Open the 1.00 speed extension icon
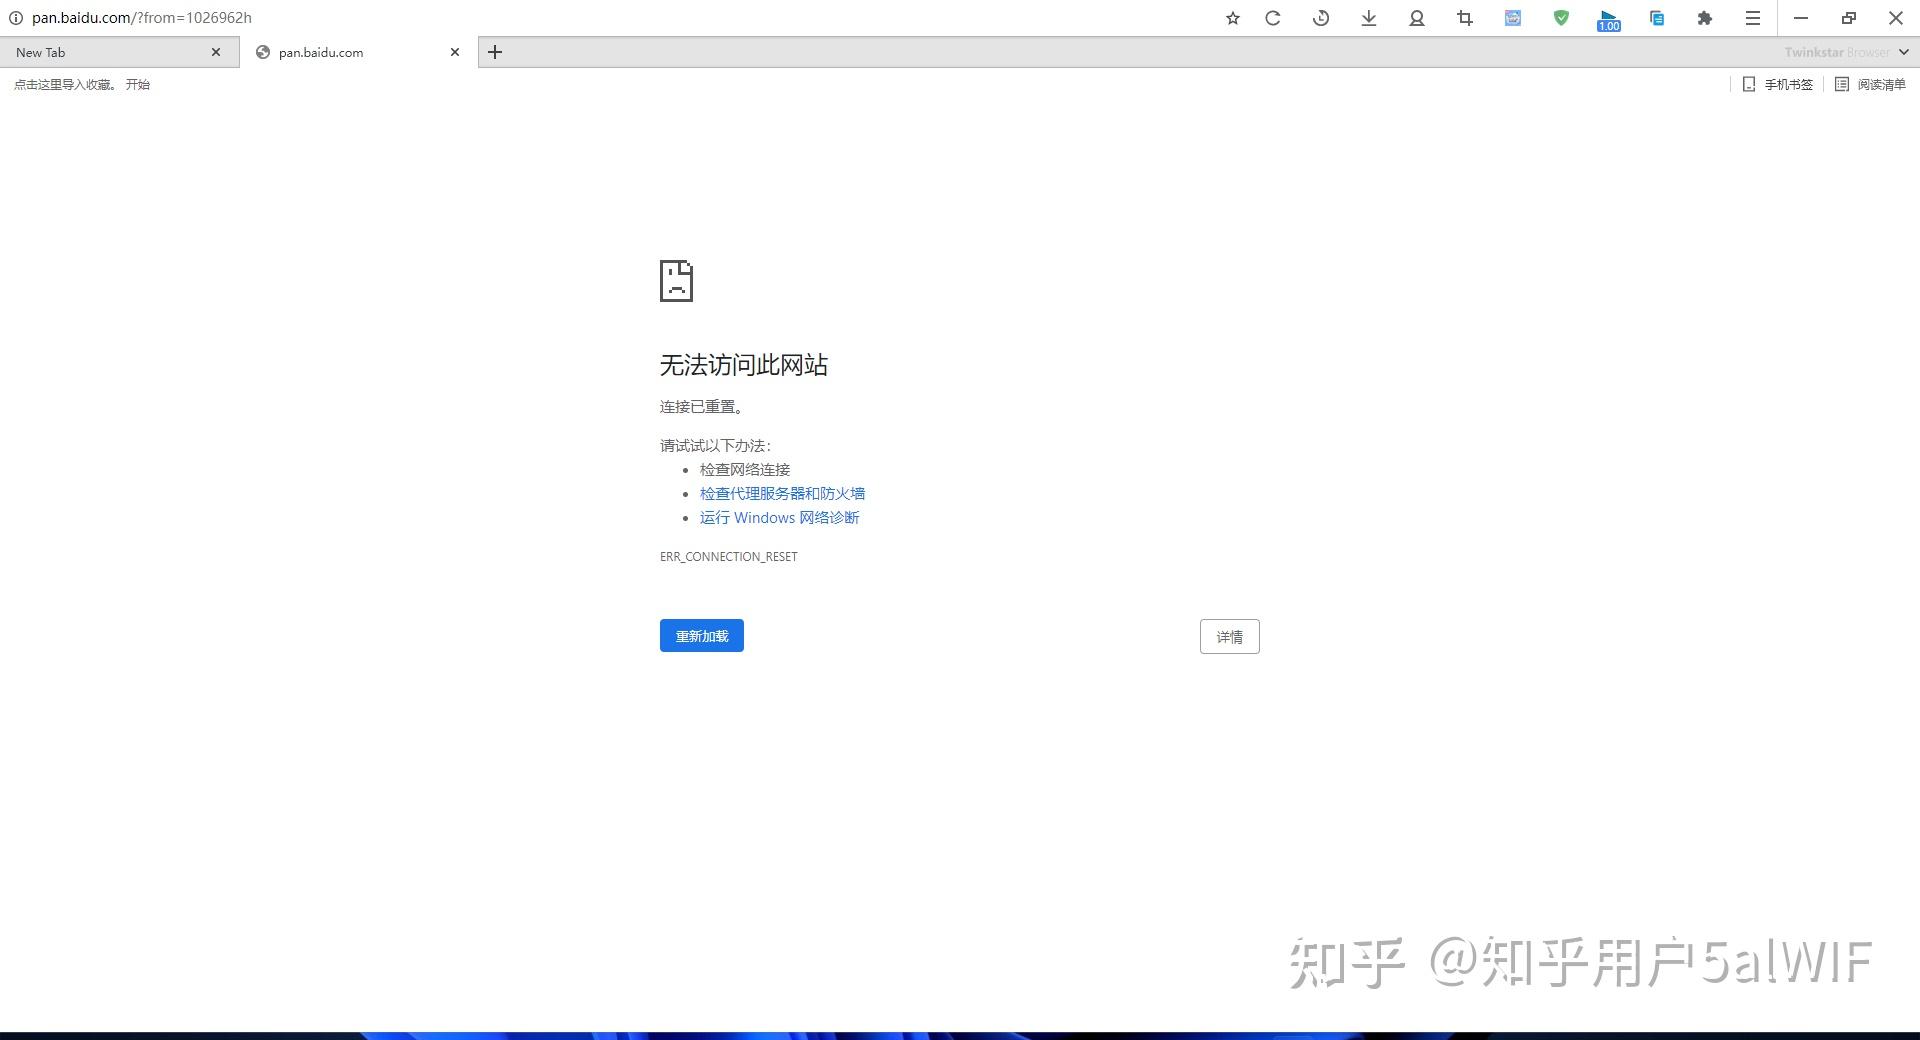The width and height of the screenshot is (1920, 1040). [x=1609, y=20]
